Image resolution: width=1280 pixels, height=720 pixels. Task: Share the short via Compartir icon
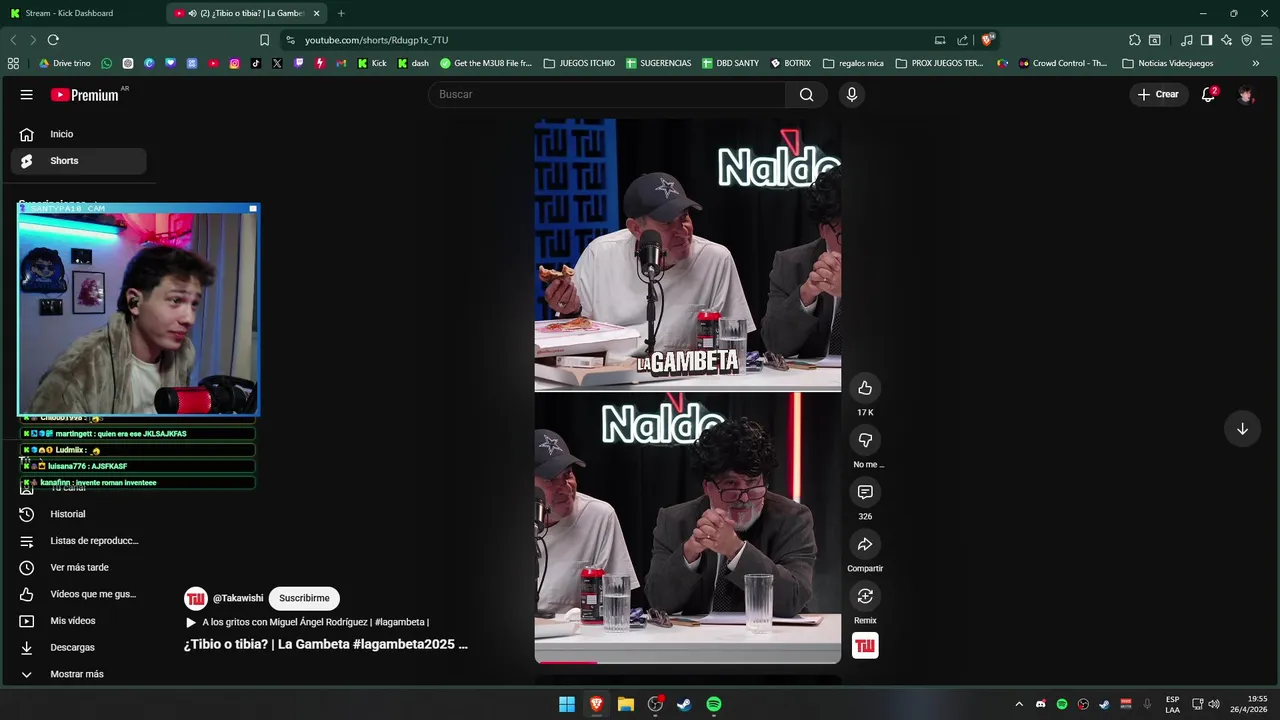pos(865,544)
